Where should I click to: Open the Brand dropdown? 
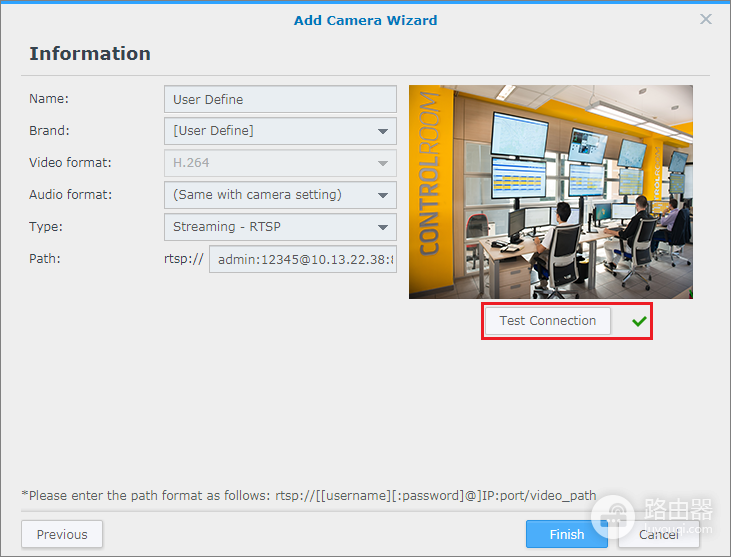point(280,131)
